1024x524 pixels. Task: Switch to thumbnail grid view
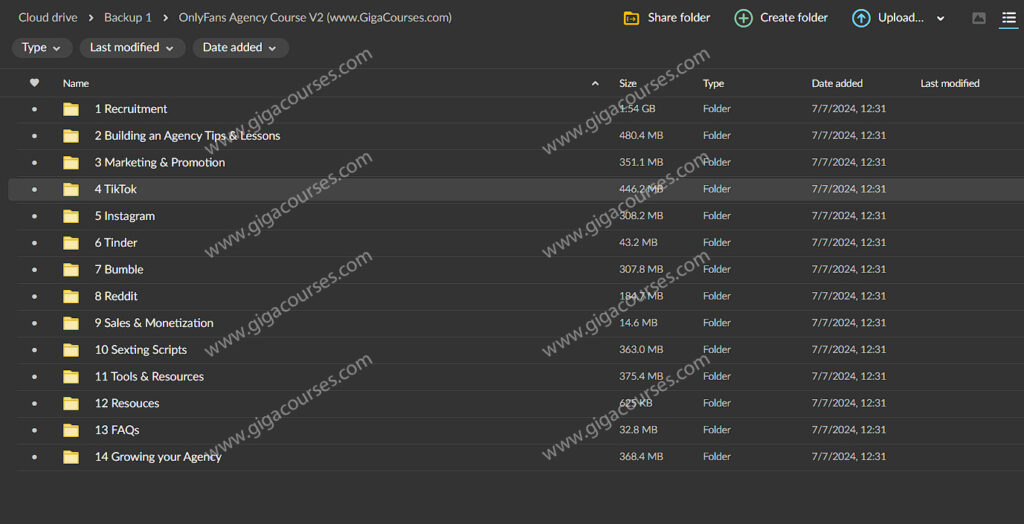pyautogui.click(x=979, y=18)
